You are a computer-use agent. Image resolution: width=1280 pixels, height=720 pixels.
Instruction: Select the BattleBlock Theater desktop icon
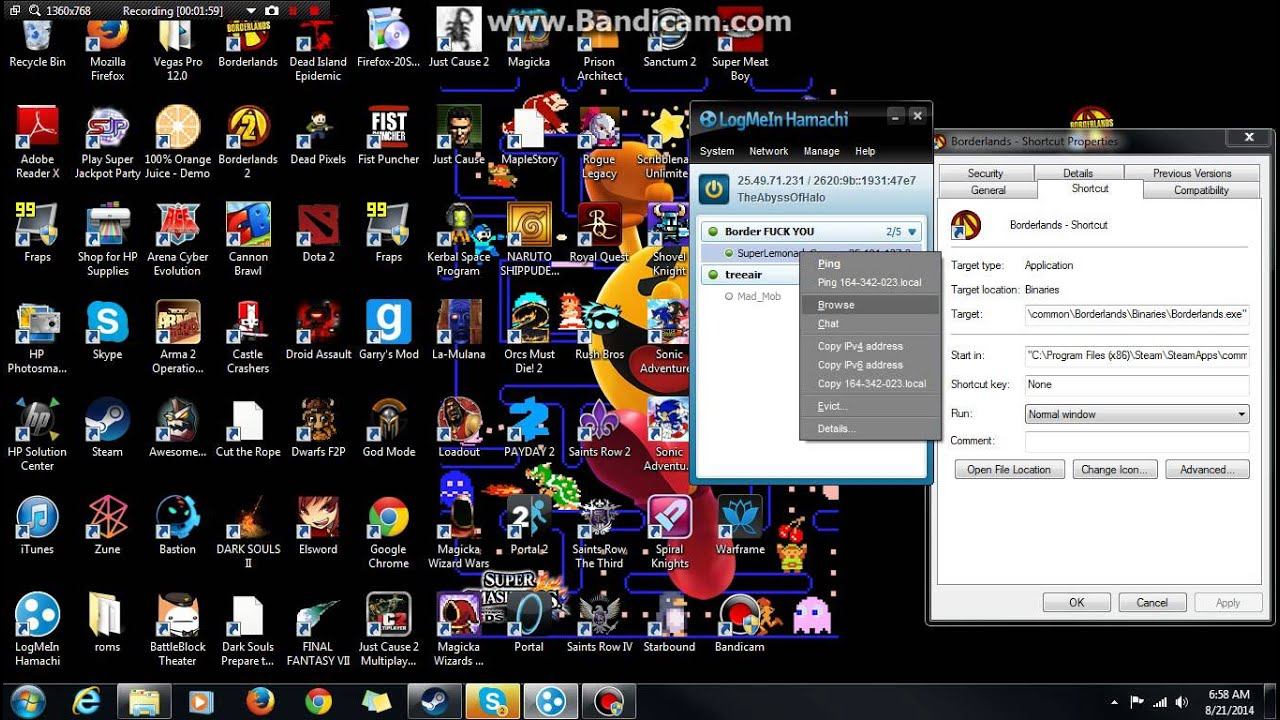tap(177, 629)
